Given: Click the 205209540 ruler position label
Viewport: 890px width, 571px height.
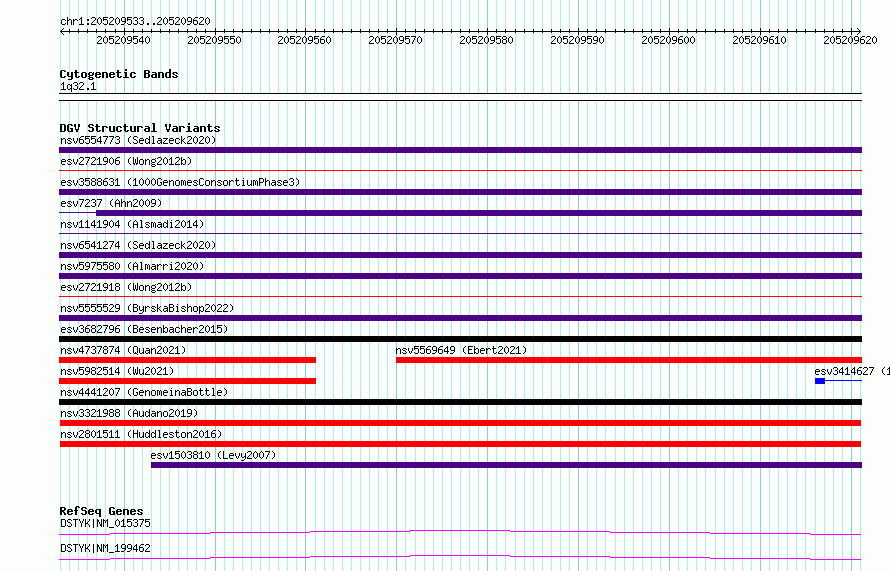Looking at the screenshot, I should pyautogui.click(x=123, y=40).
